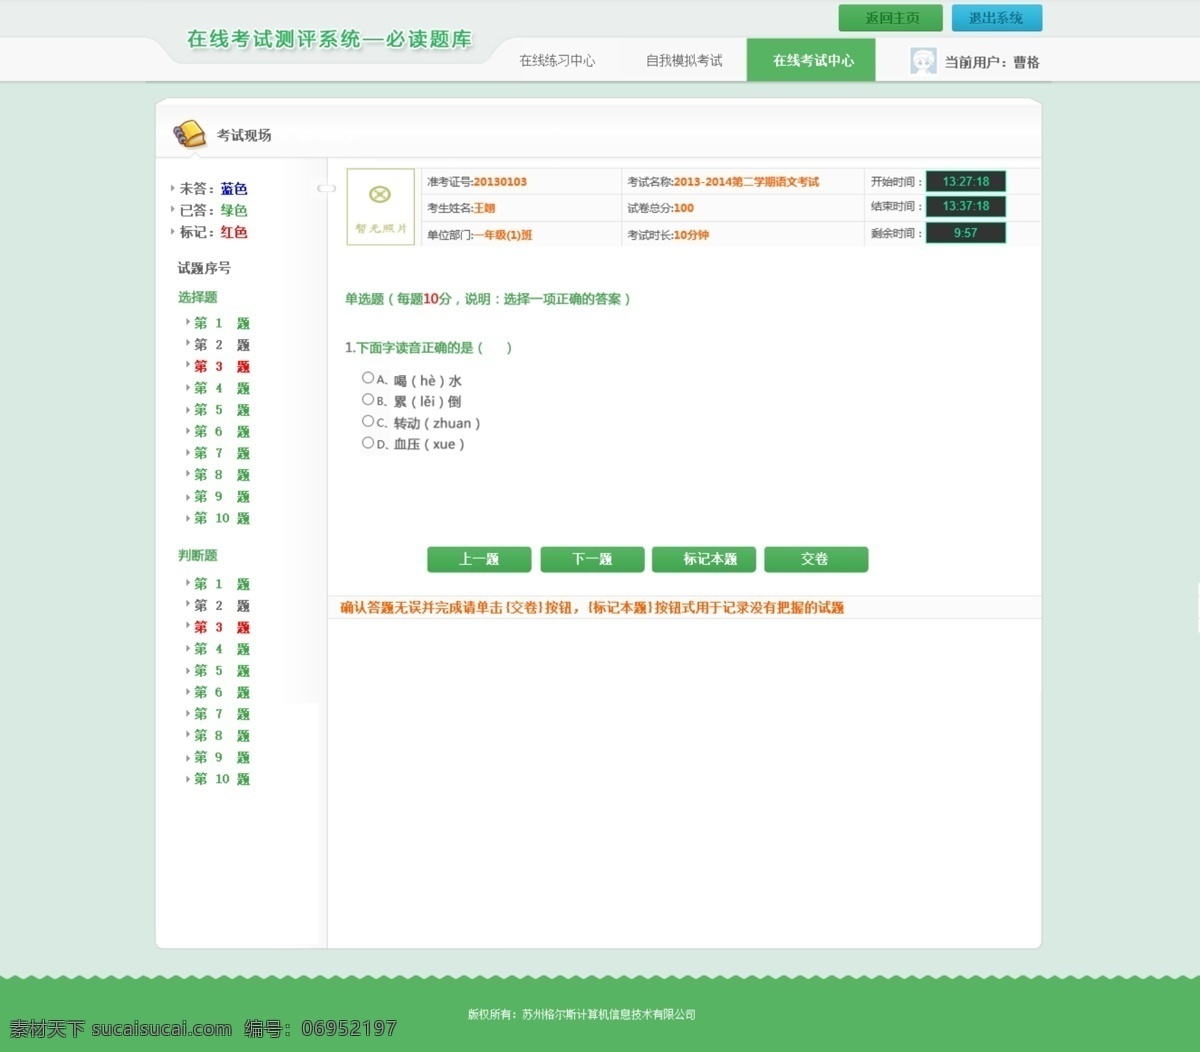Open 选择题 question 第 7 题
This screenshot has width=1200, height=1052.
click(x=221, y=453)
